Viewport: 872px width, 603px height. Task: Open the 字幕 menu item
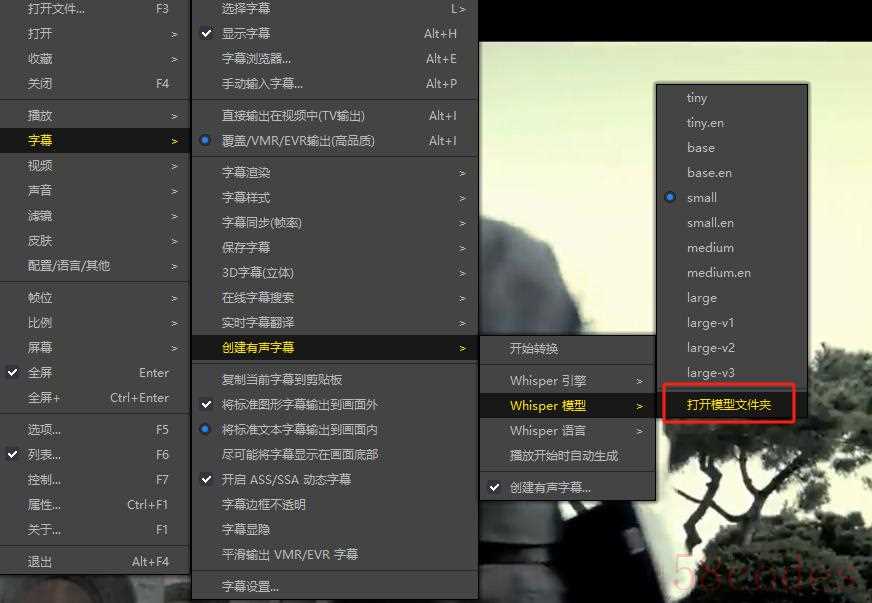coord(95,141)
